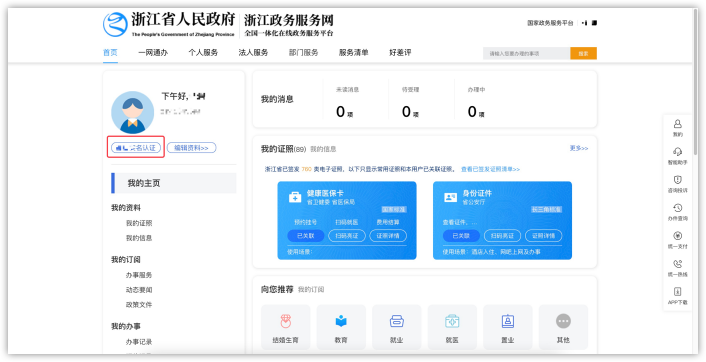Open 办事记录 under 我的办事
Image resolution: width=706 pixels, height=362 pixels.
(x=139, y=342)
